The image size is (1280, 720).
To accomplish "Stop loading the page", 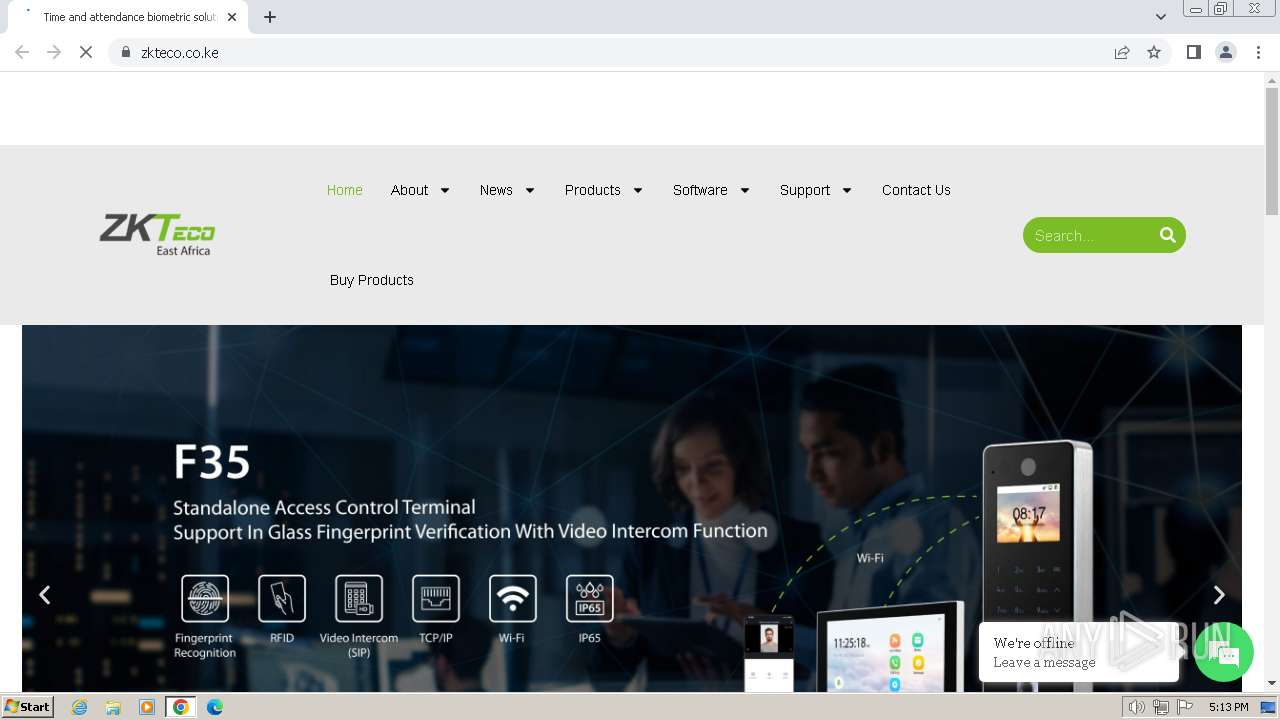I will click(x=86, y=52).
